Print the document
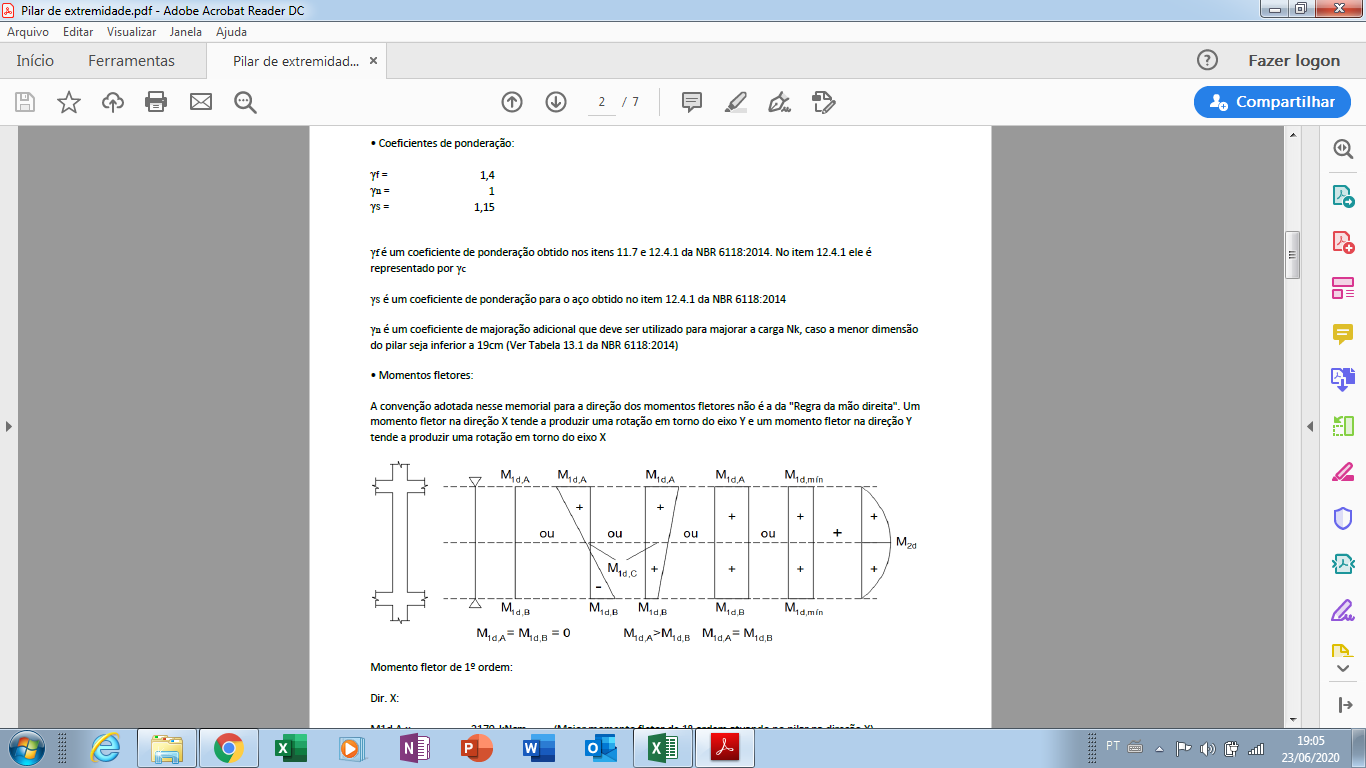This screenshot has height=768, width=1366. coord(156,102)
